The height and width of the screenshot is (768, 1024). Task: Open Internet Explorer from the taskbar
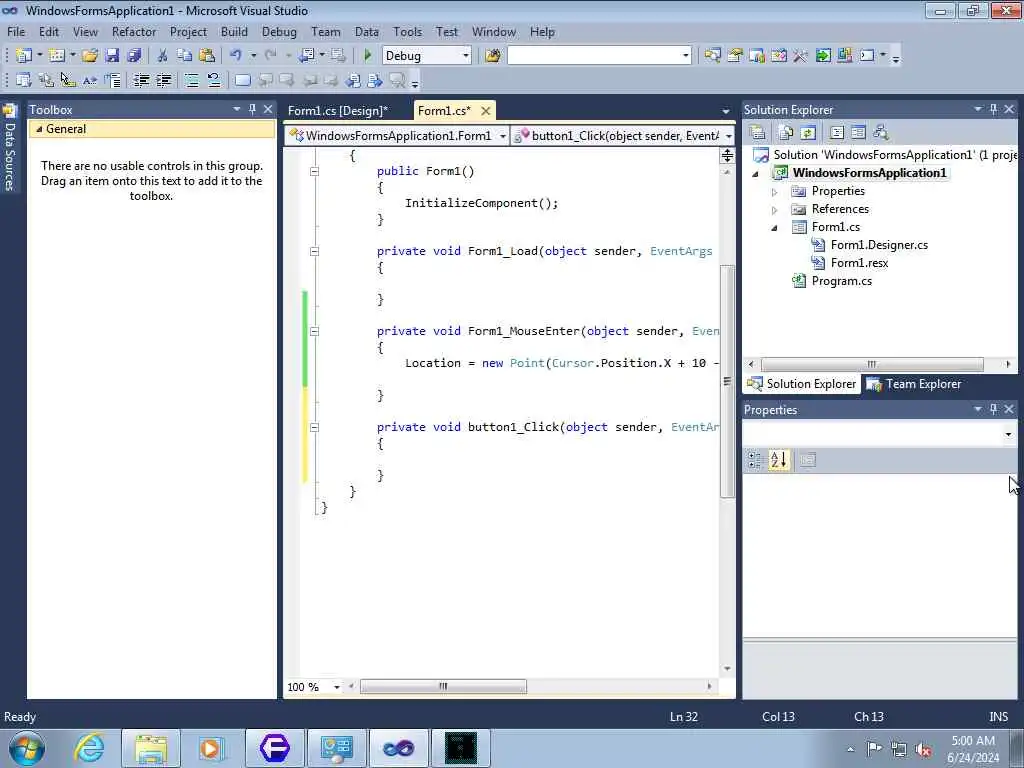click(89, 748)
